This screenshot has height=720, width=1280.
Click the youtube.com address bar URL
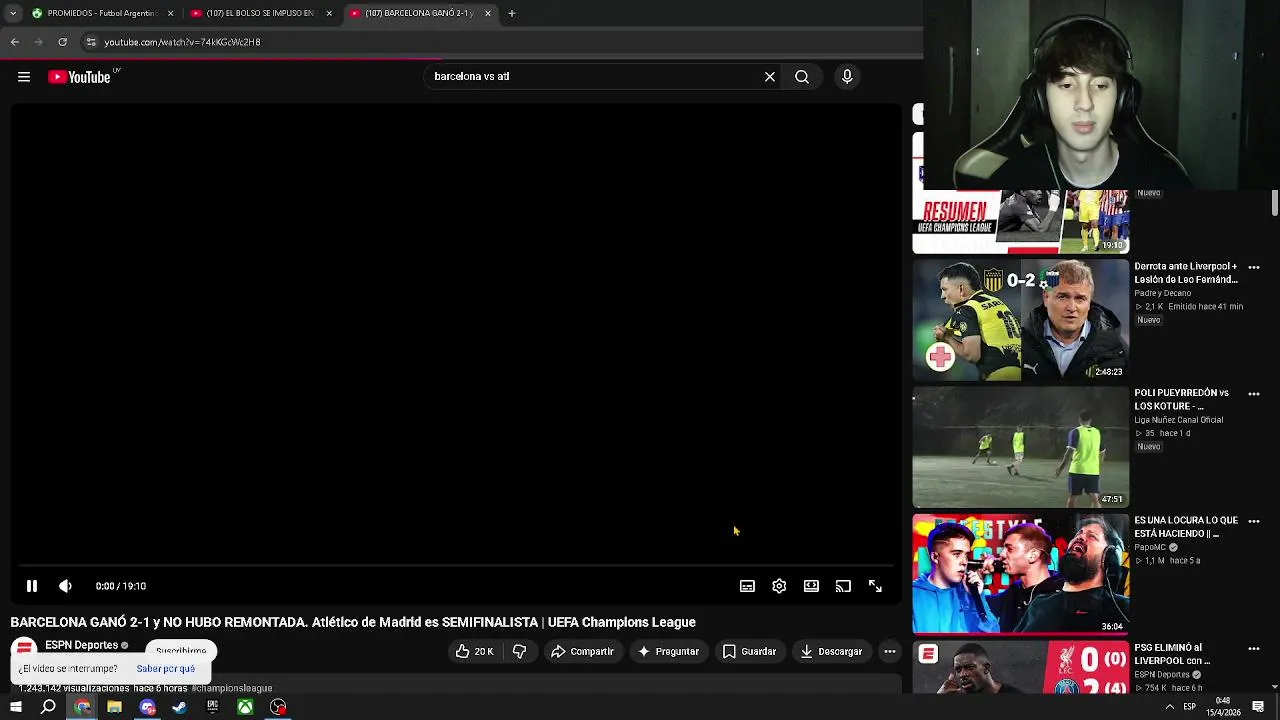tap(182, 42)
